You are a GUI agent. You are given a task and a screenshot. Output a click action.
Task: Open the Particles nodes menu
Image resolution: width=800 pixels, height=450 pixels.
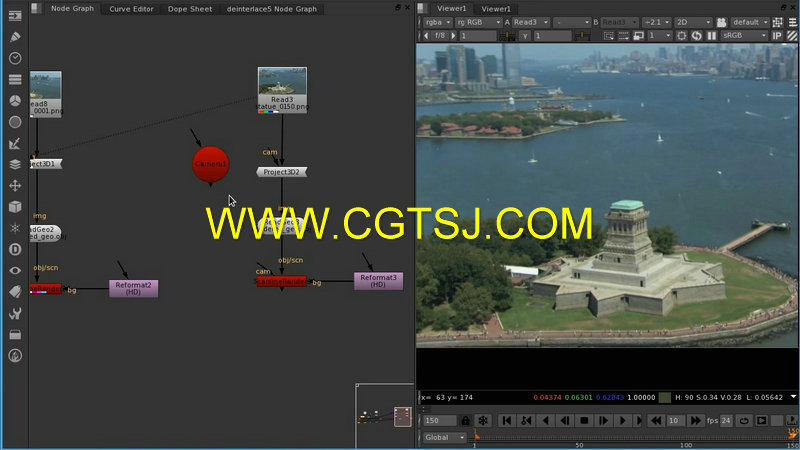pyautogui.click(x=15, y=228)
